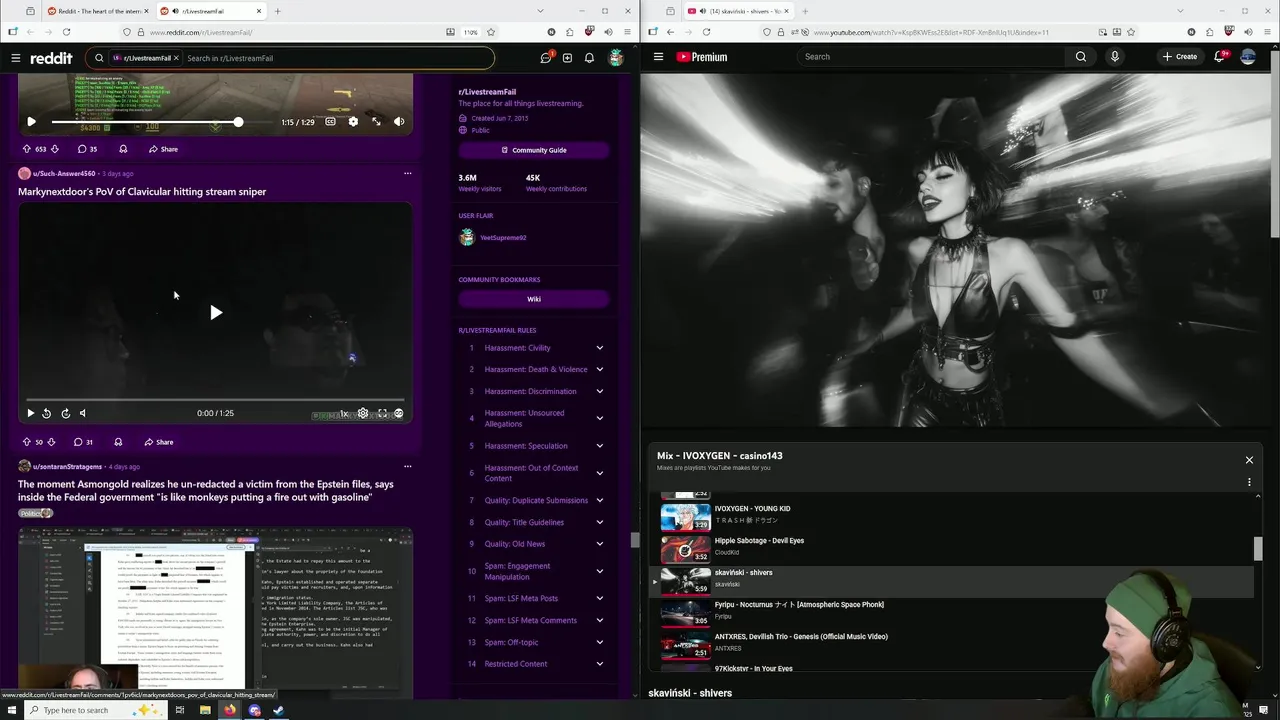Screen dimensions: 1280x720
Task: Open more options for the Markynextdoor post
Action: 407,174
